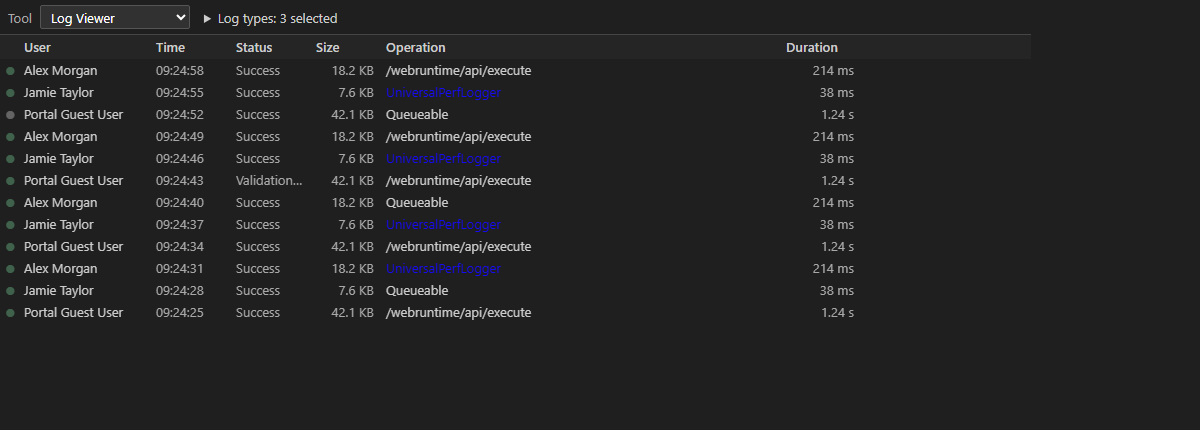Click Portal Guest User in the 09:24:25 row
The height and width of the screenshot is (430, 1200).
pos(74,313)
